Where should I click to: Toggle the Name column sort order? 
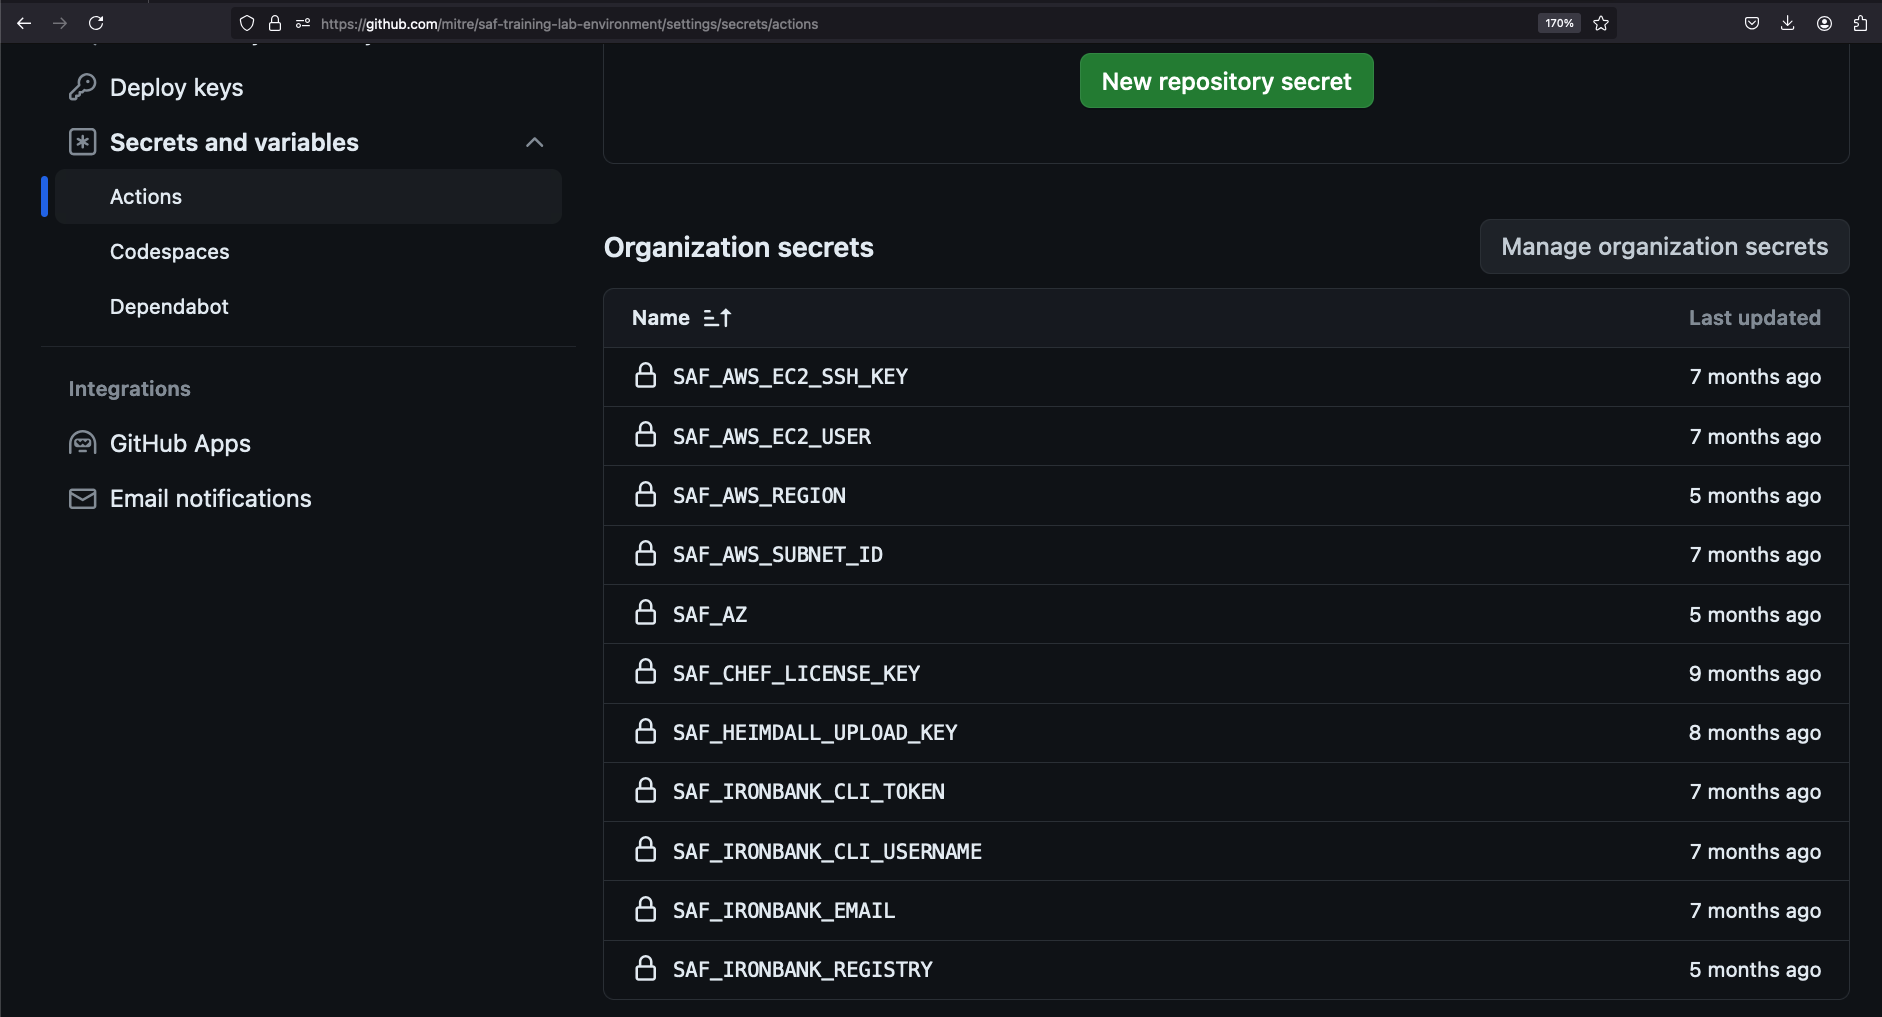point(717,318)
